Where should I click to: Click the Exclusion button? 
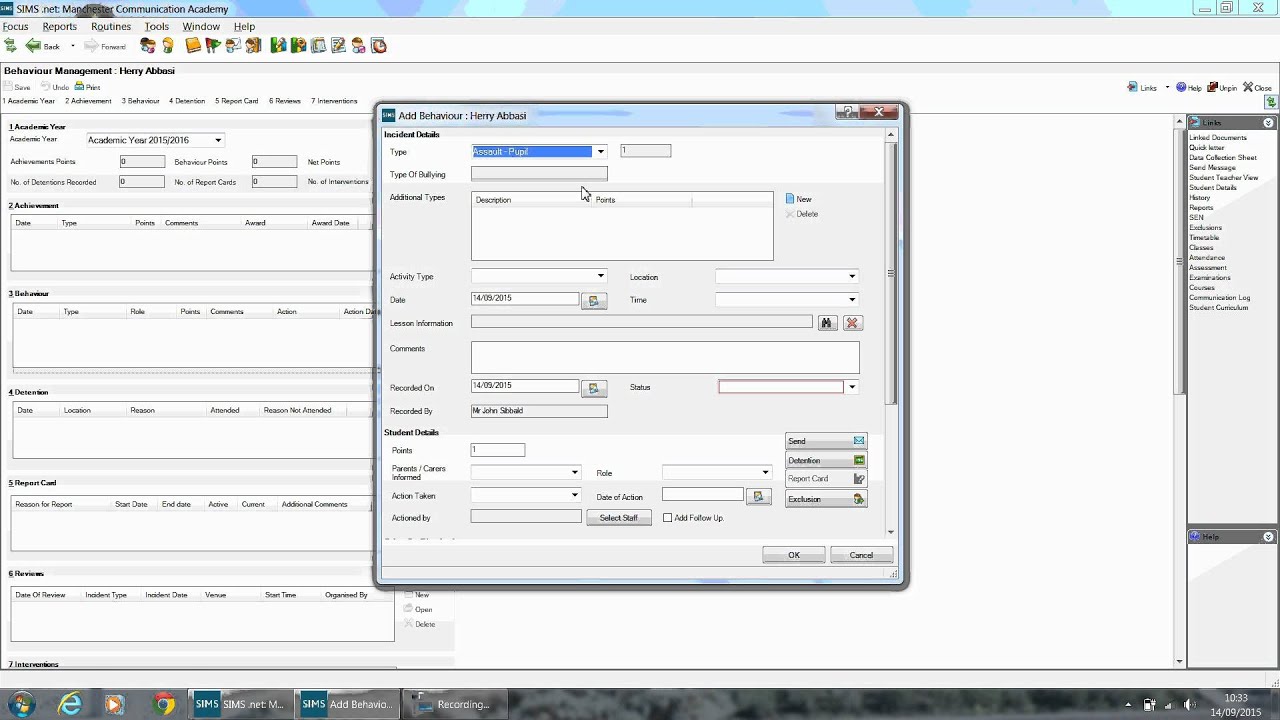(x=826, y=499)
